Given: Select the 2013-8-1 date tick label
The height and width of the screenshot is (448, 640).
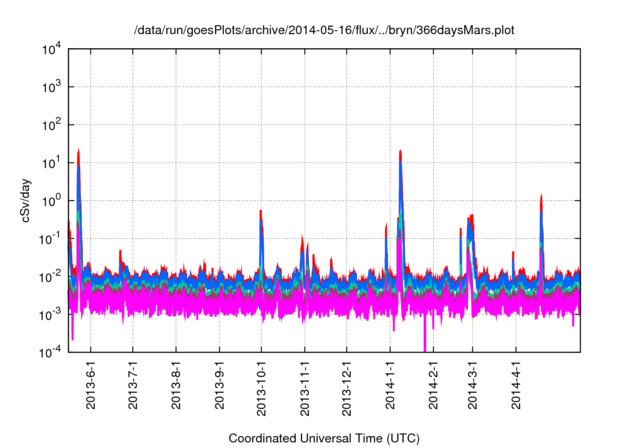Looking at the screenshot, I should pos(176,384).
